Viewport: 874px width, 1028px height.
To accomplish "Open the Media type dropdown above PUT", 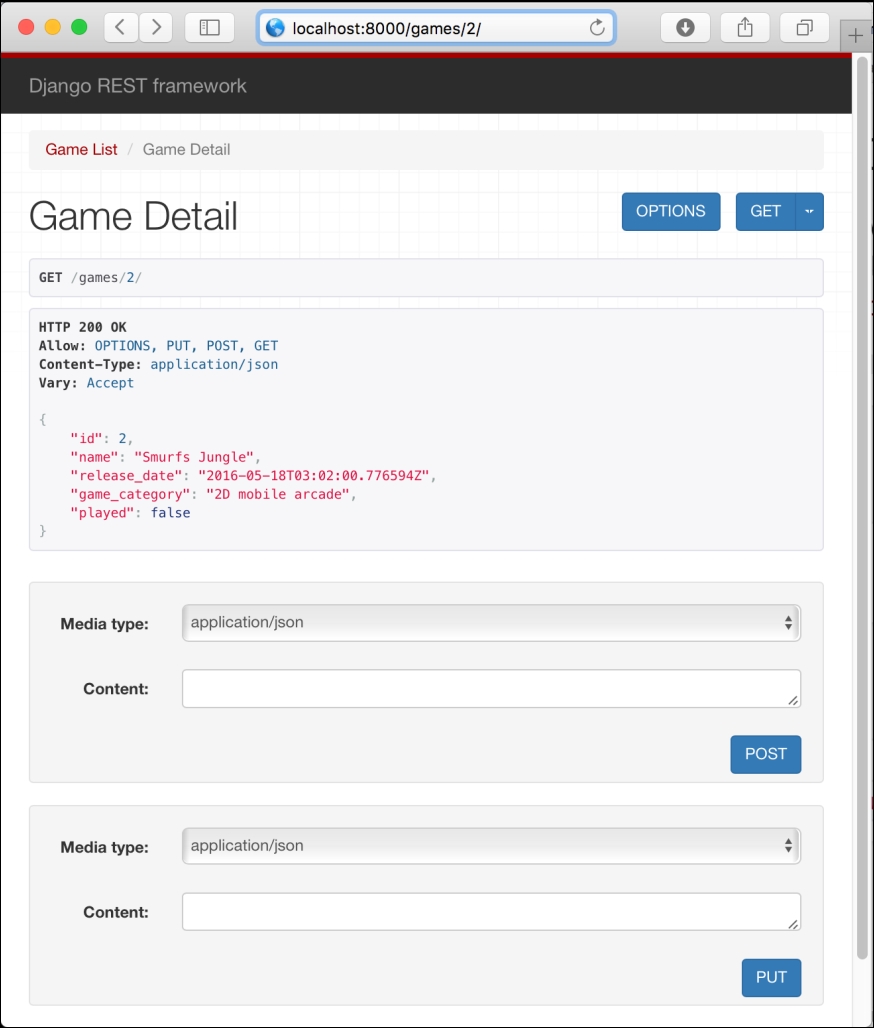I will 491,846.
